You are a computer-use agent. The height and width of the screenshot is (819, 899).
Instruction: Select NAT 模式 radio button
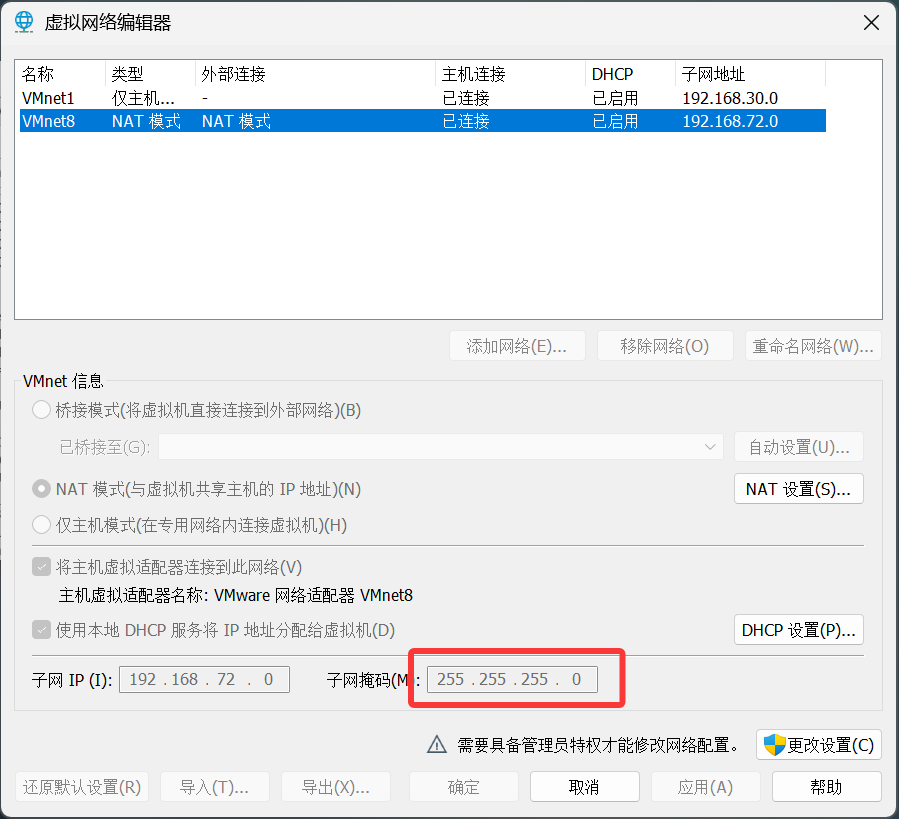click(41, 489)
